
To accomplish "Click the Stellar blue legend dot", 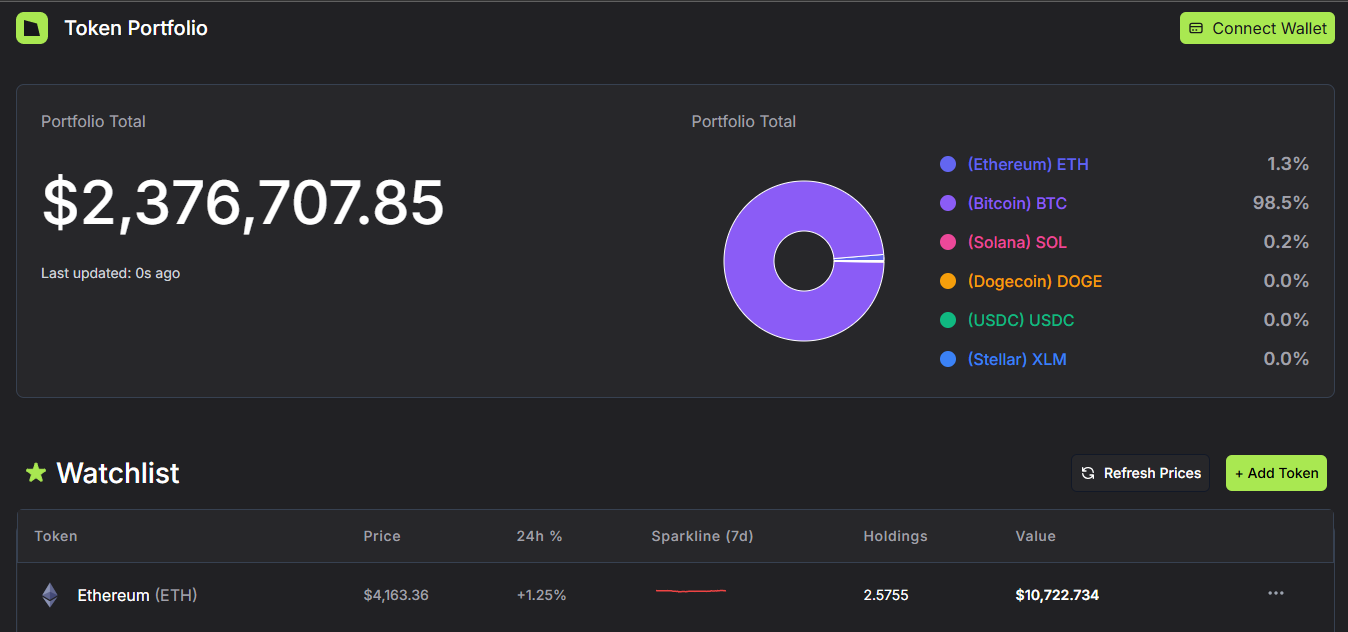I will click(x=948, y=359).
